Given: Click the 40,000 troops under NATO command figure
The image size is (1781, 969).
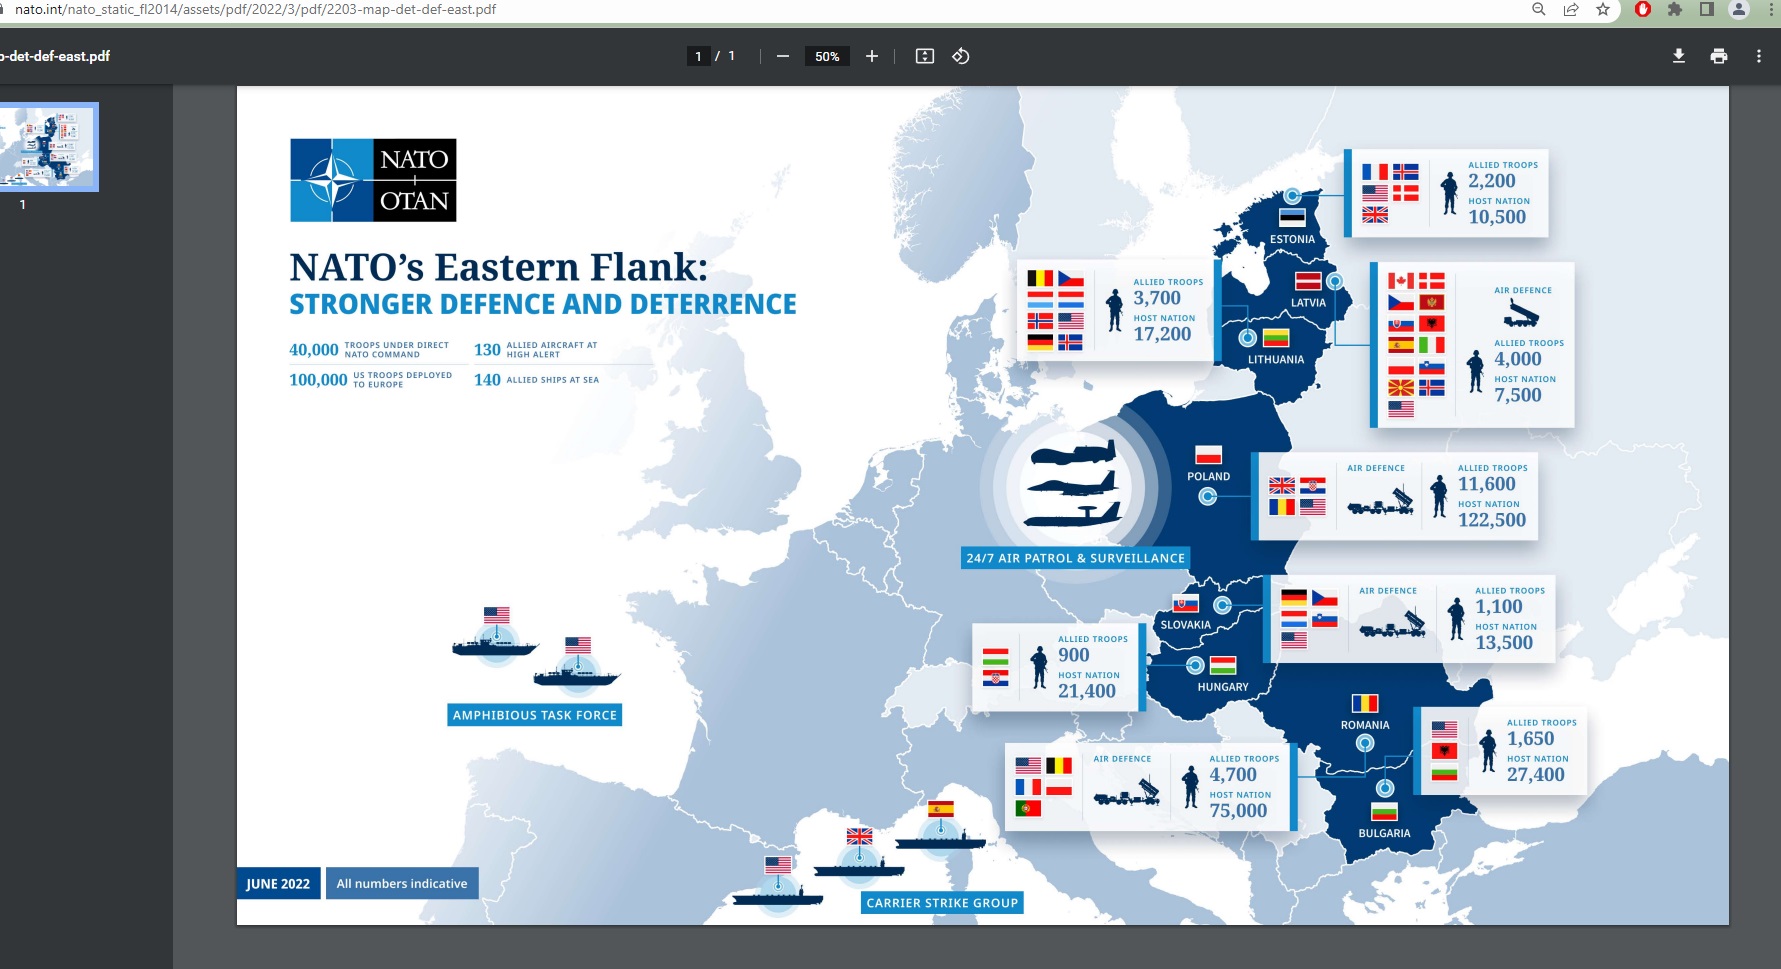Looking at the screenshot, I should [314, 350].
